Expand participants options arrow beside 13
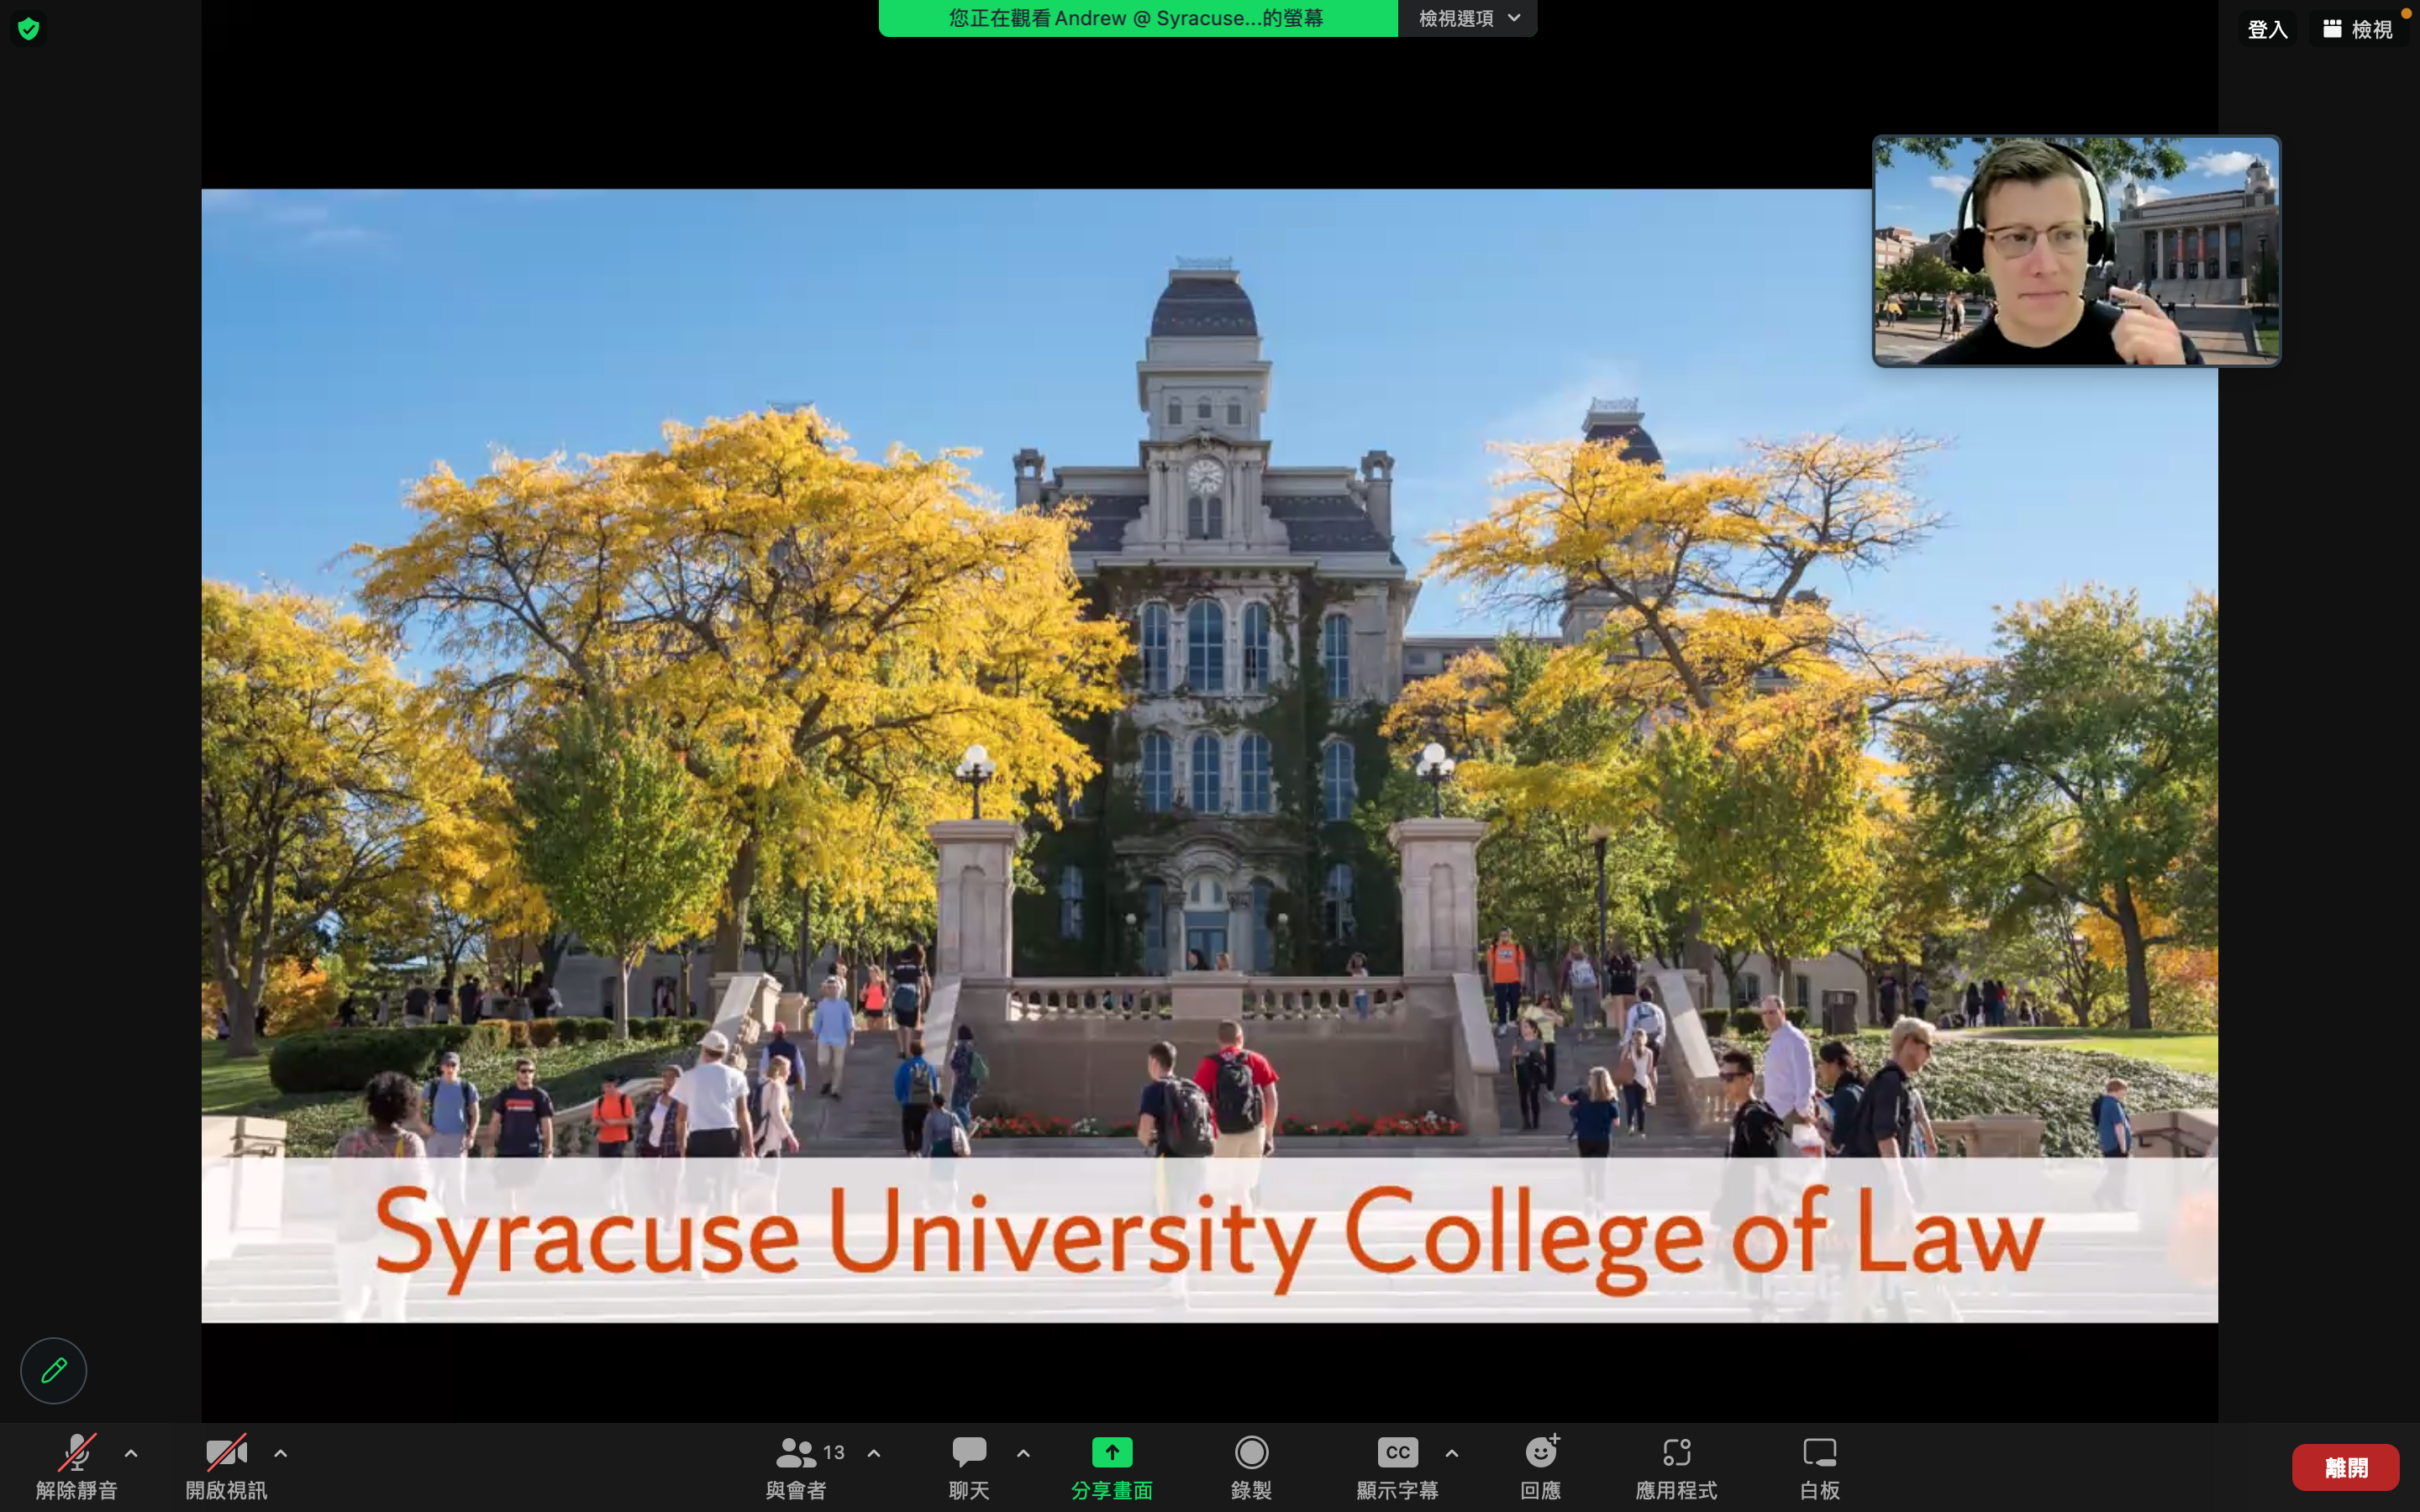The width and height of the screenshot is (2420, 1512). [x=874, y=1453]
